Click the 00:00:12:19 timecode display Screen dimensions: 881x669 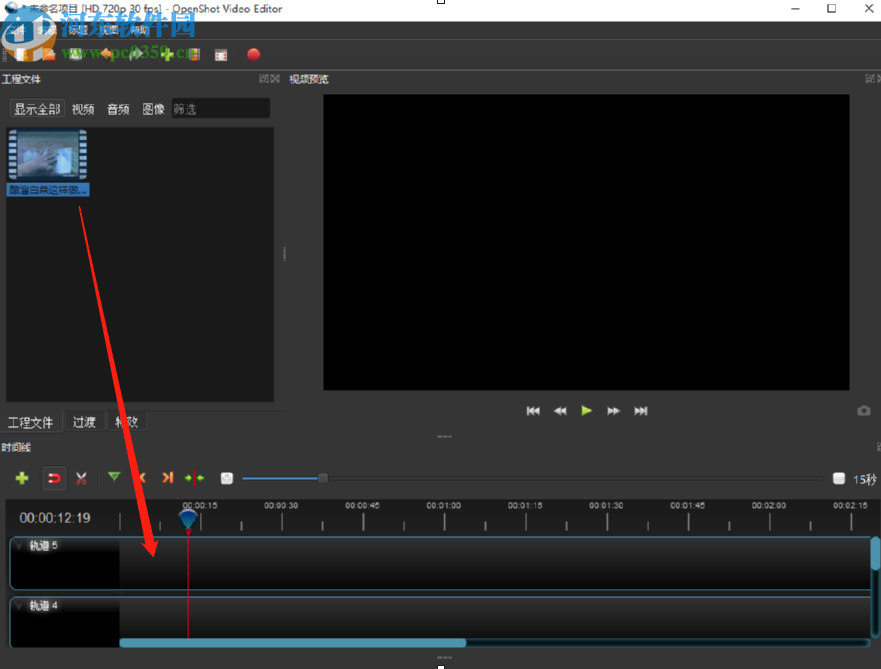tap(55, 518)
